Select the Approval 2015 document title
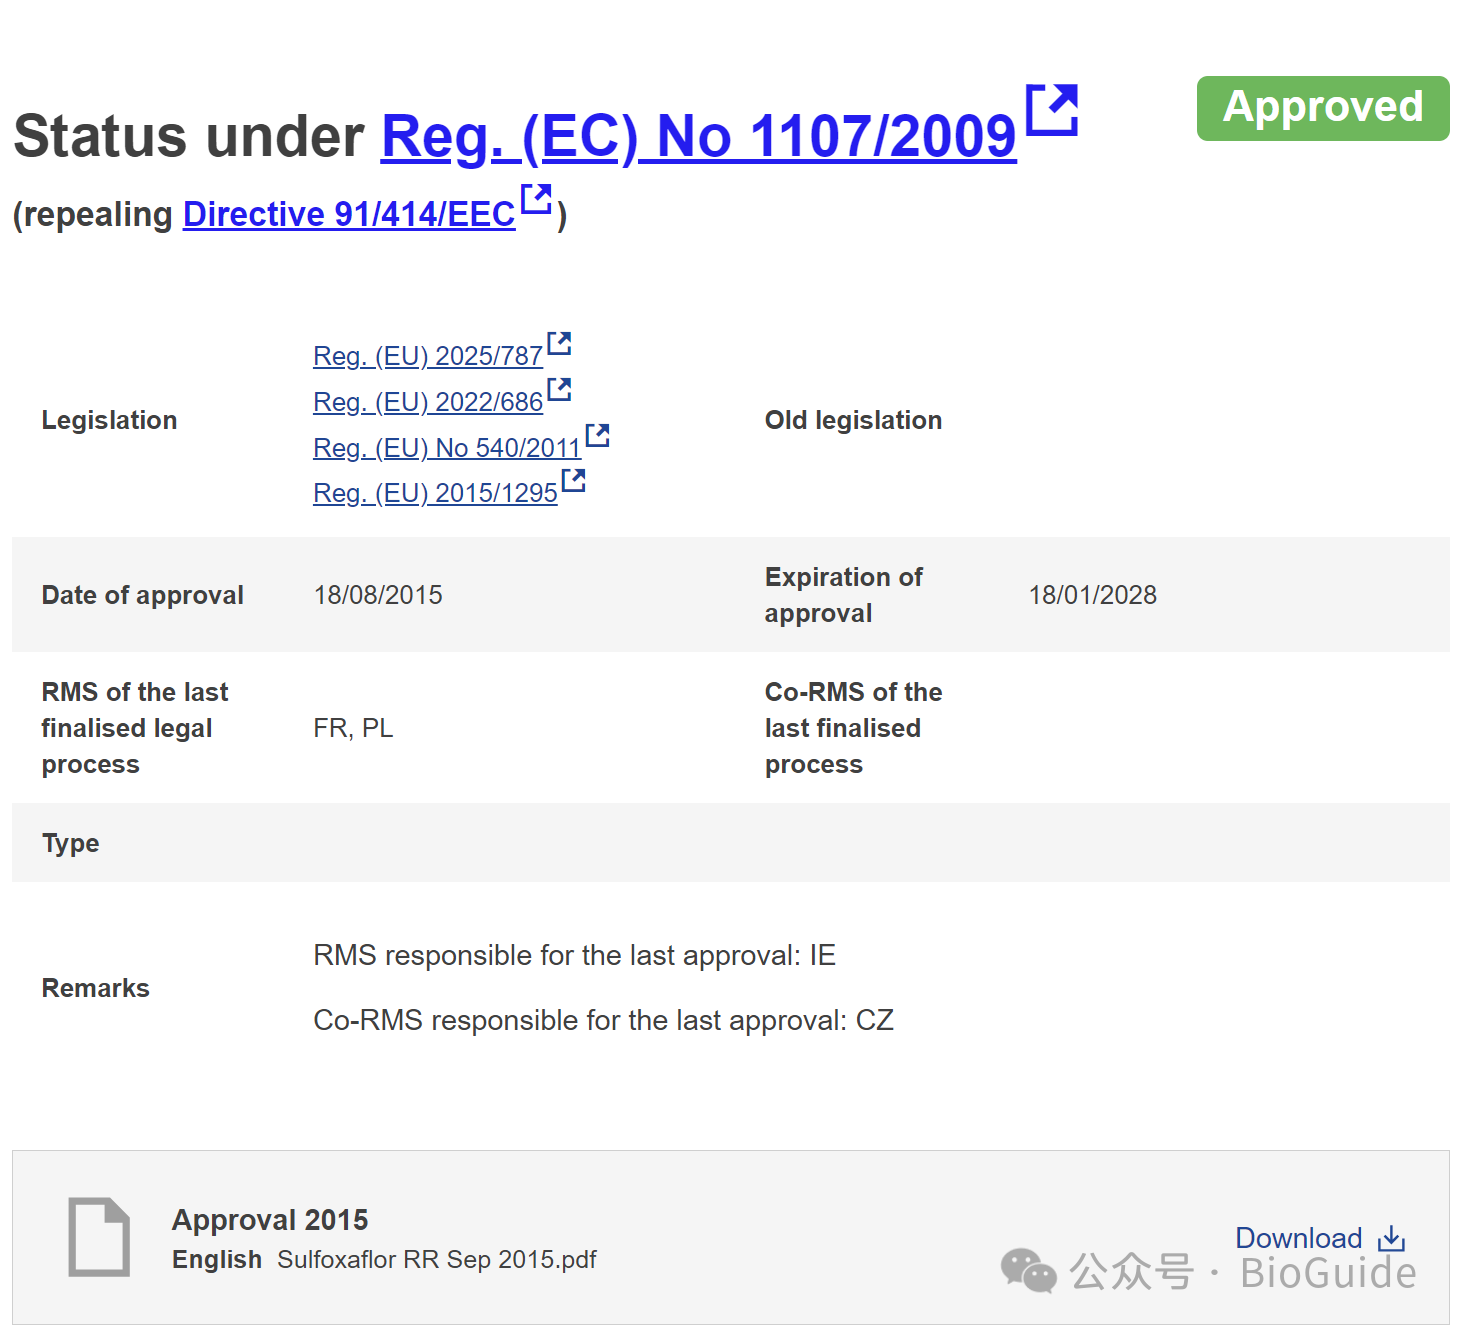 click(270, 1220)
